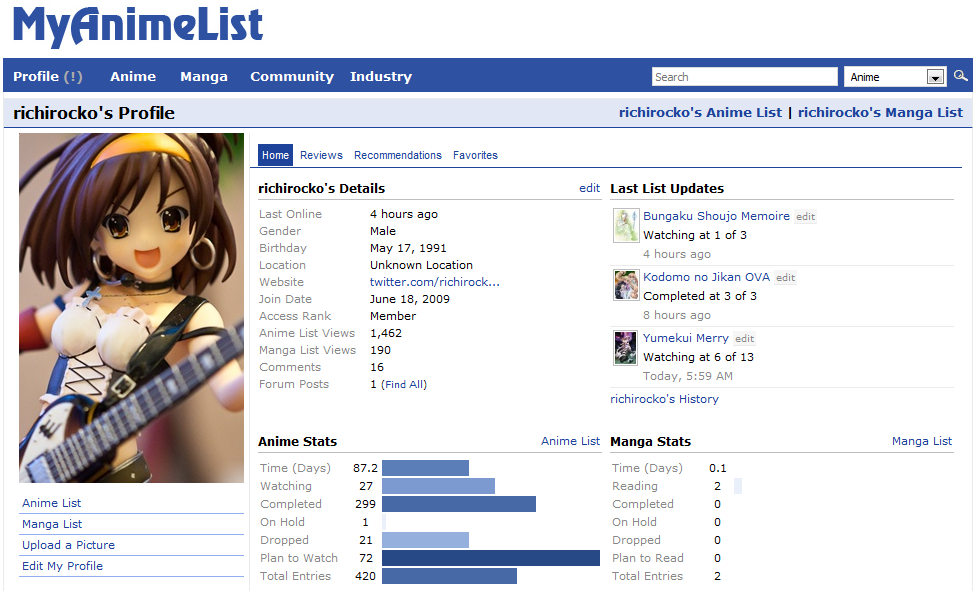The height and width of the screenshot is (591, 979).
Task: Click the anime Completed count 299
Action: pos(365,504)
